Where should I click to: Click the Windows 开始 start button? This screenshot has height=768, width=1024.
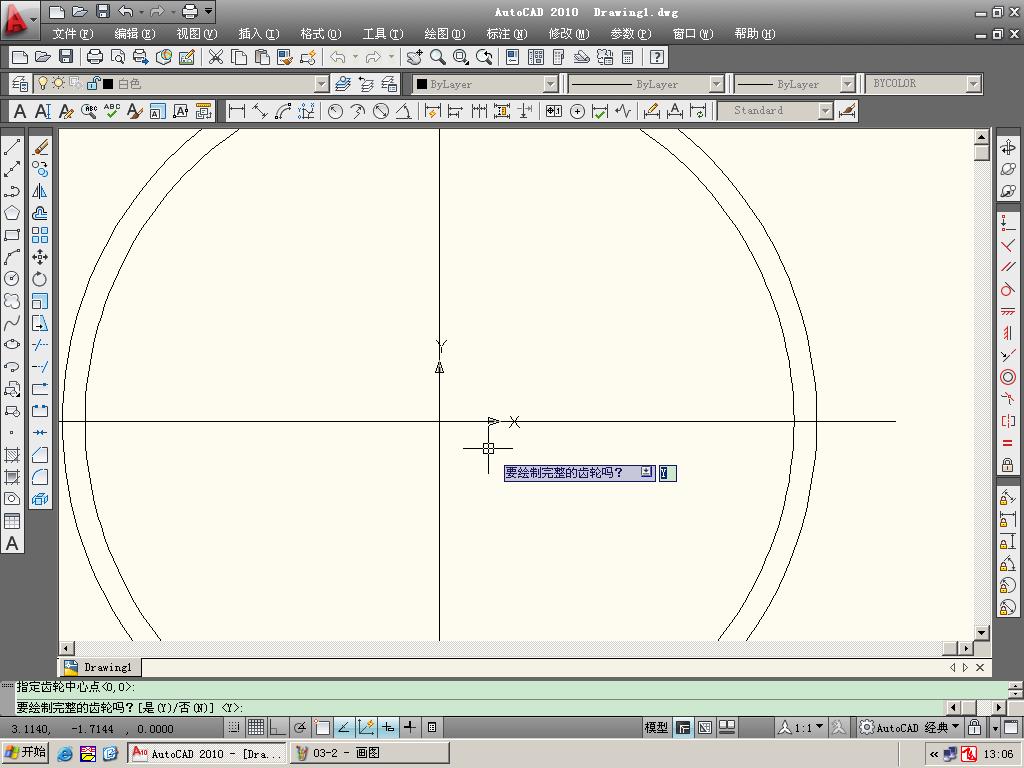(x=25, y=753)
